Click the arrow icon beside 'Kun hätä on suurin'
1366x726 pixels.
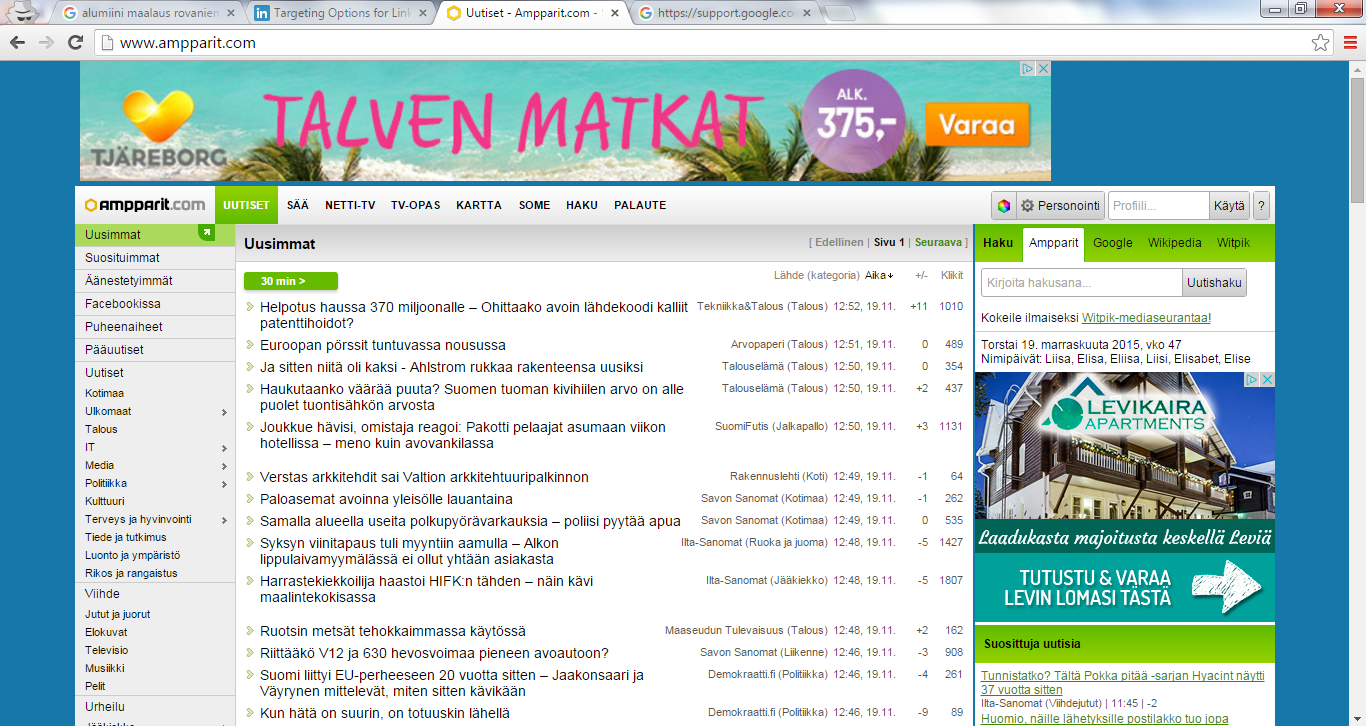(x=250, y=713)
